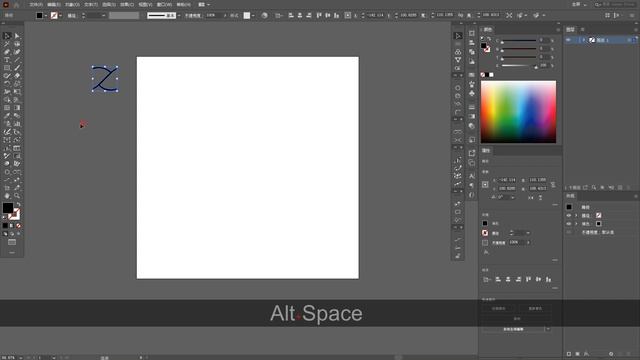Select the Hand tool

7,196
